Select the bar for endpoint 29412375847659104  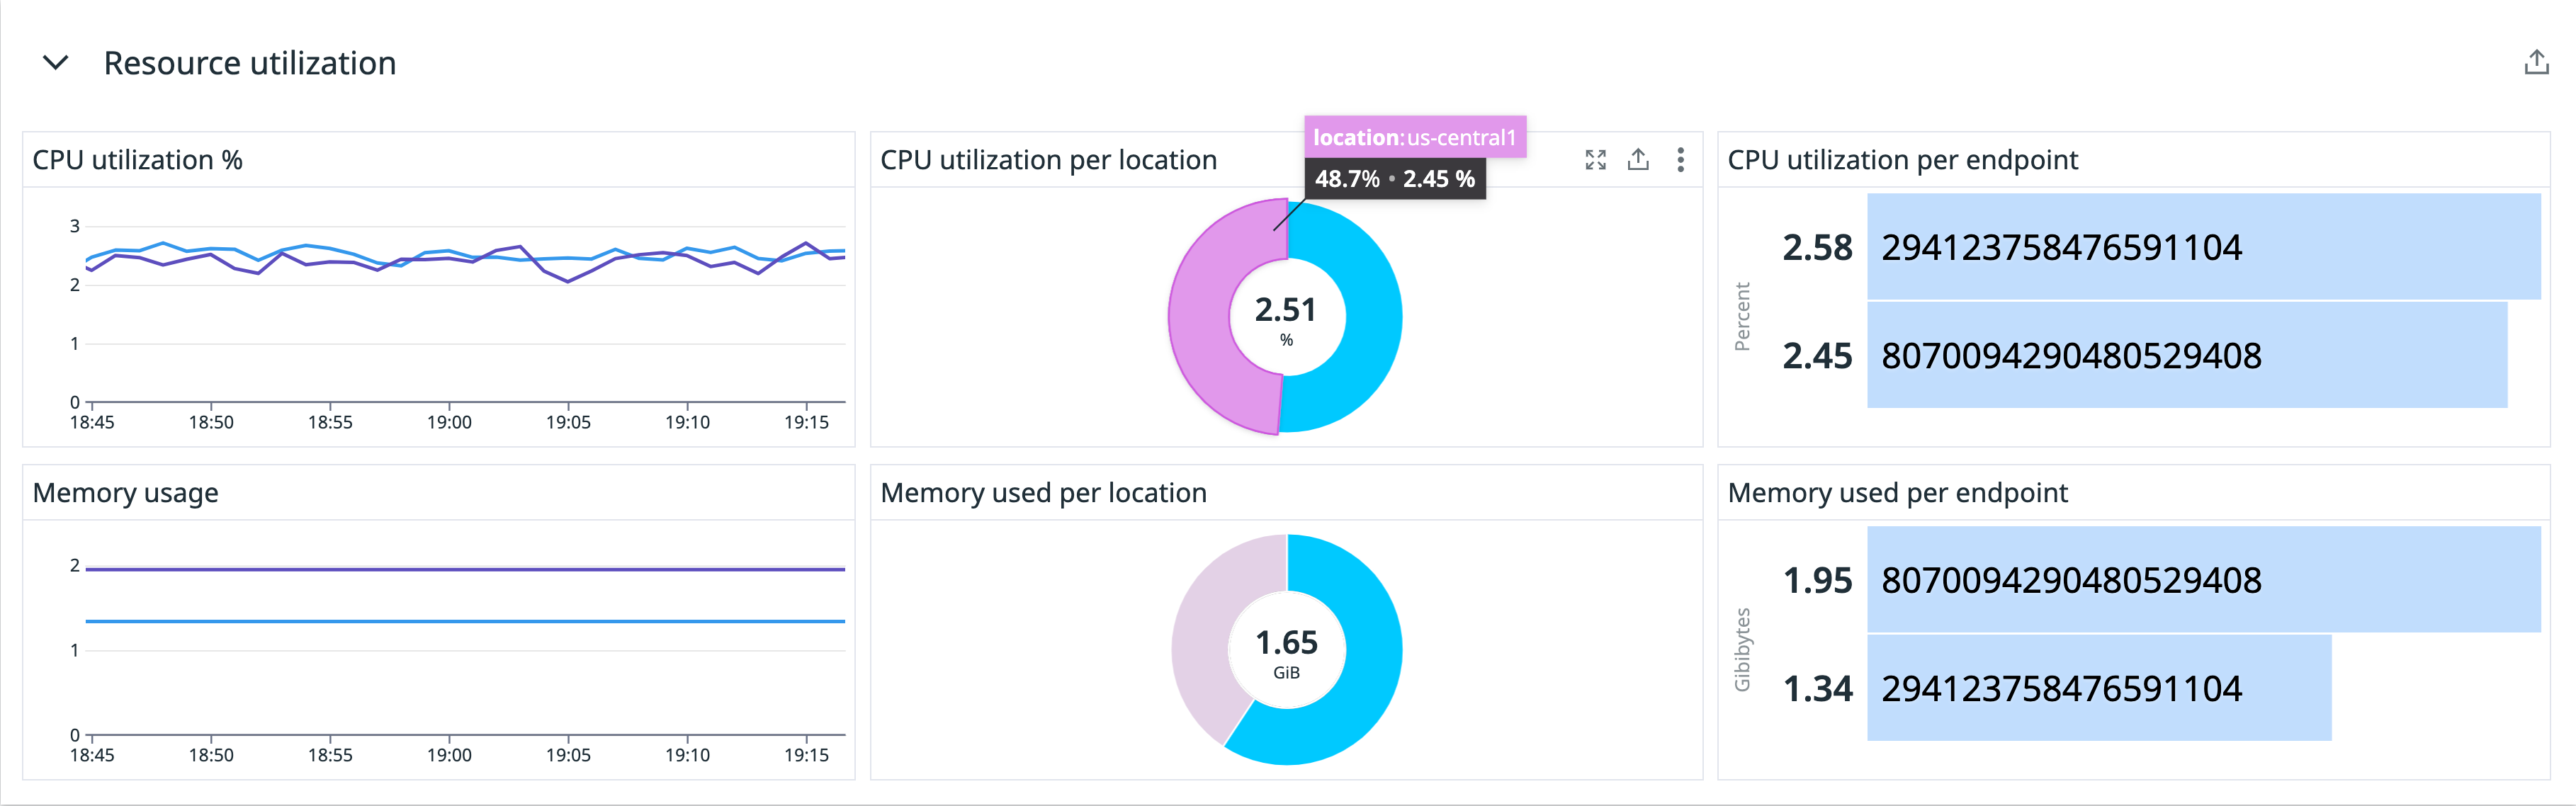click(x=2200, y=247)
